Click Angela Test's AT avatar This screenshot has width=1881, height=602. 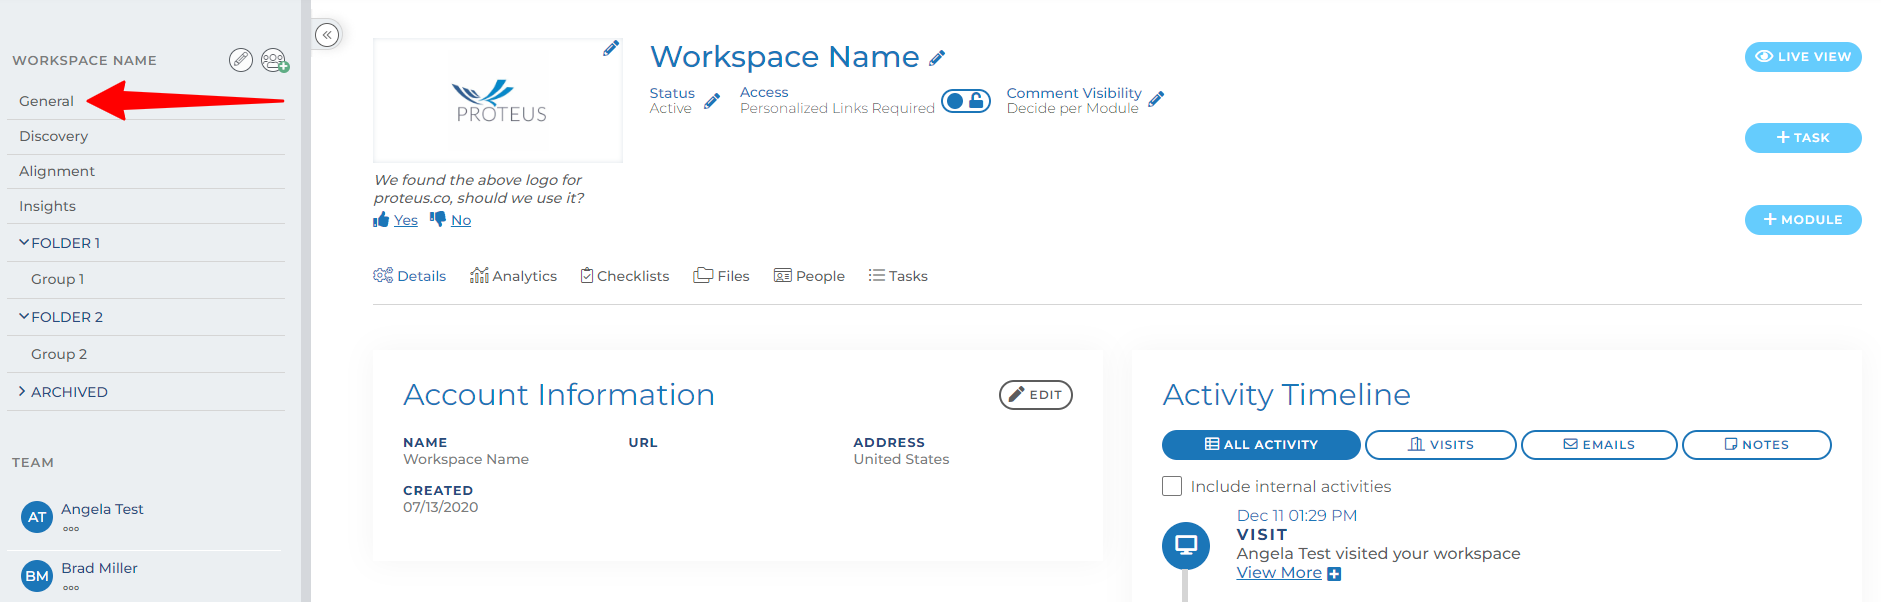point(37,517)
